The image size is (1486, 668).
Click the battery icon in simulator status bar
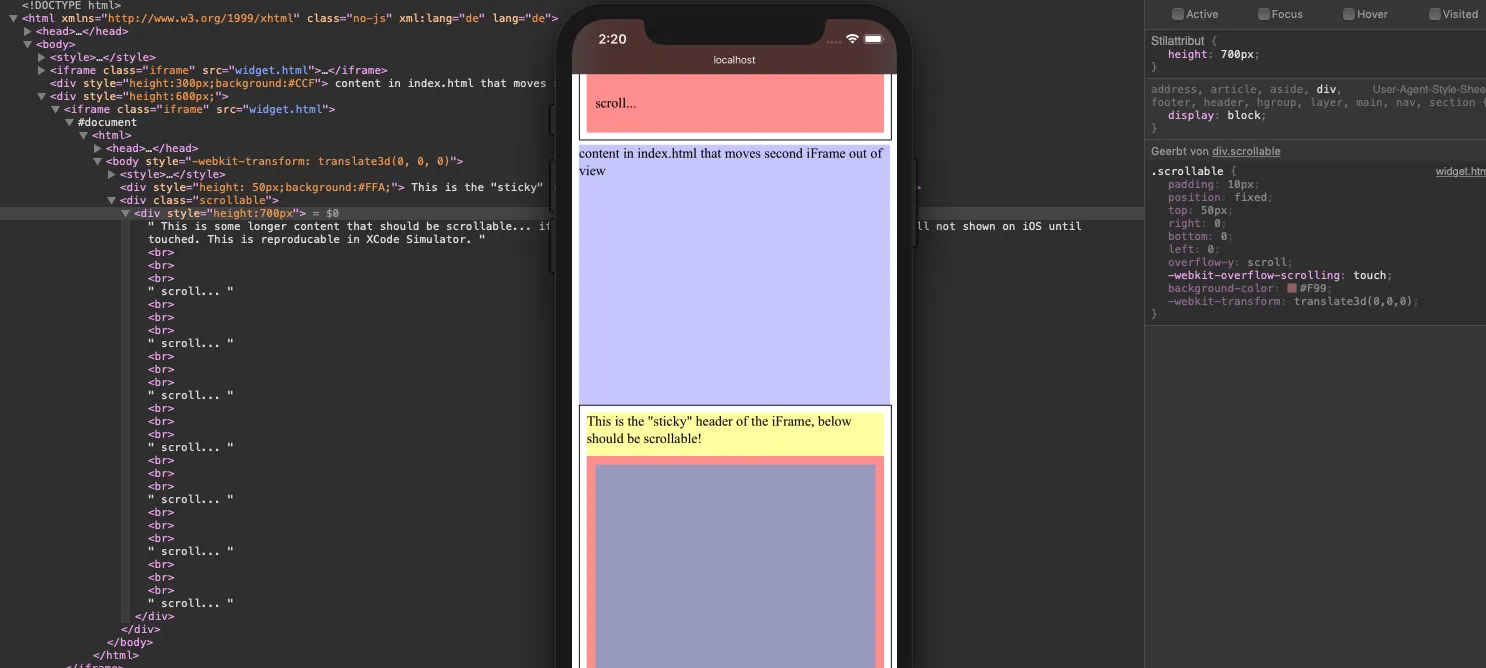pyautogui.click(x=874, y=39)
